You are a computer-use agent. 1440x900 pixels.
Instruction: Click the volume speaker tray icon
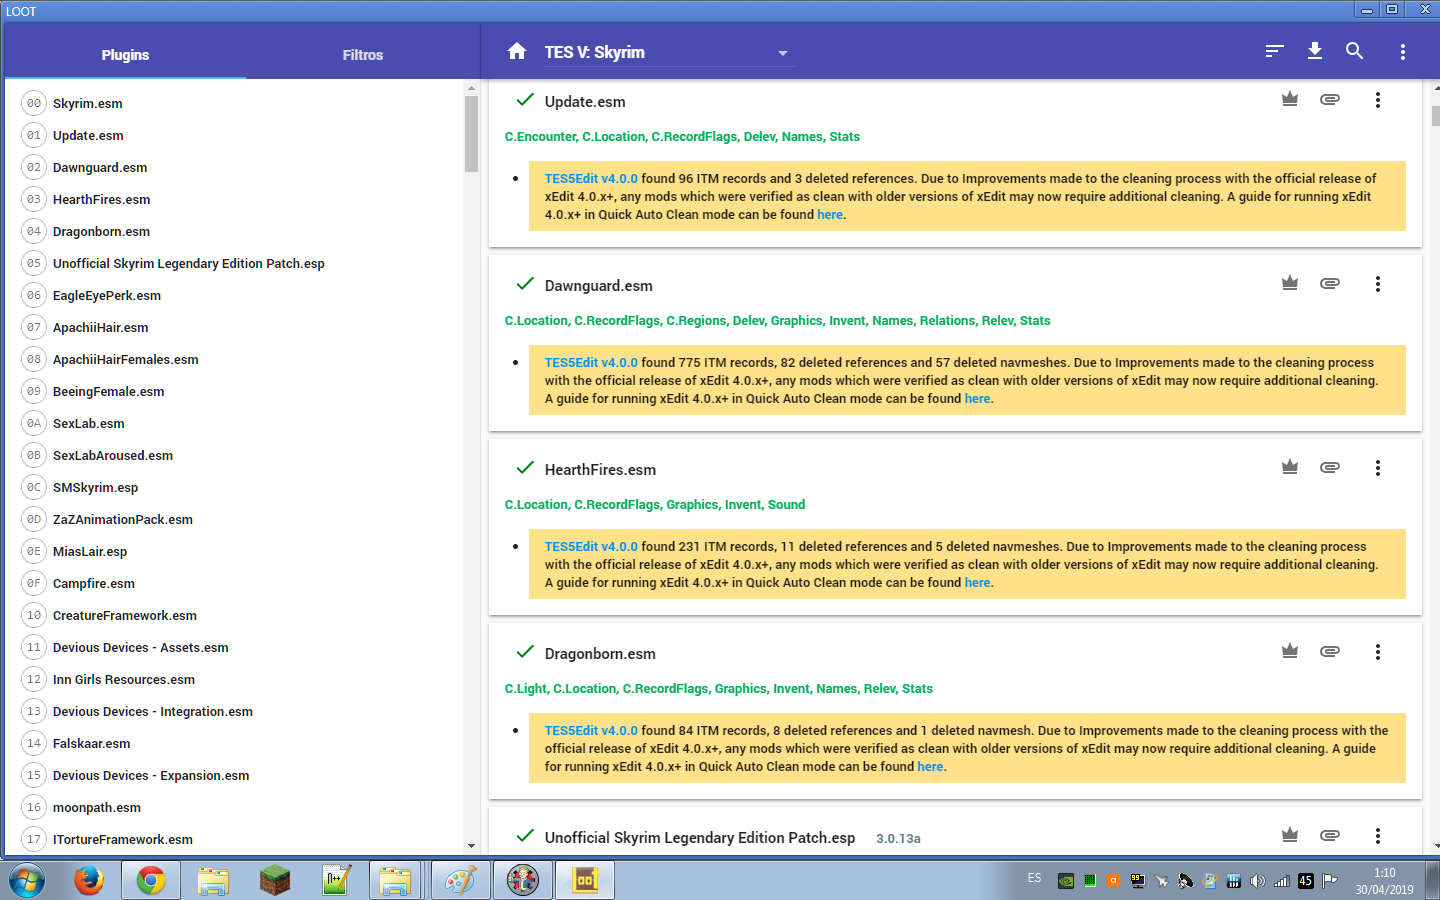click(x=1258, y=881)
